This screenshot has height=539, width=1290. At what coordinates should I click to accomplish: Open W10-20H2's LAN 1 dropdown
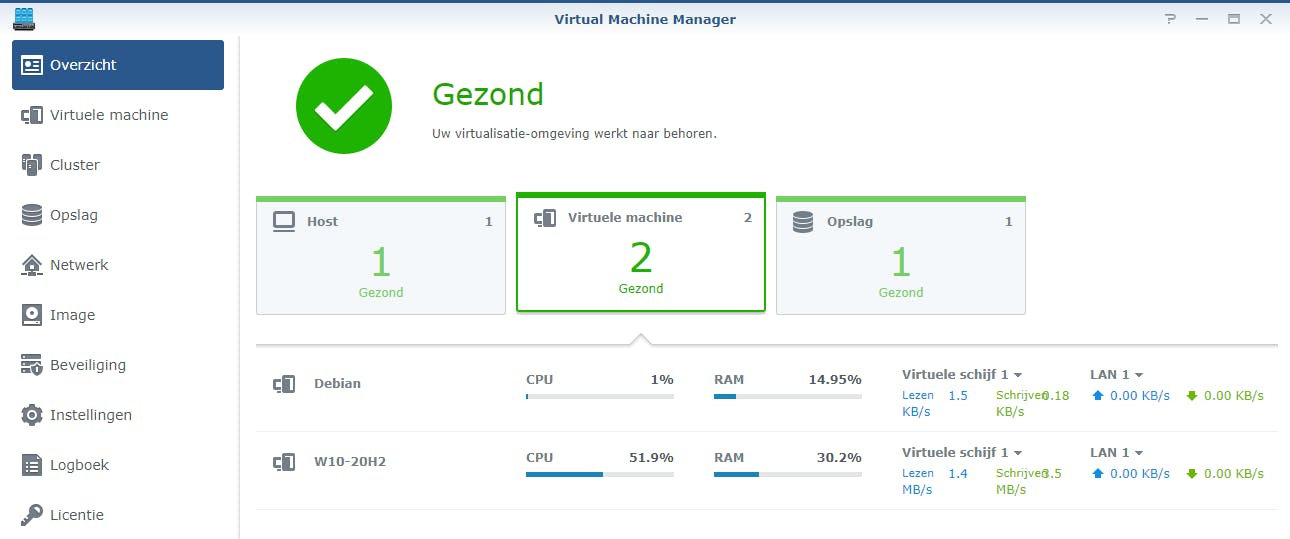pos(1139,453)
